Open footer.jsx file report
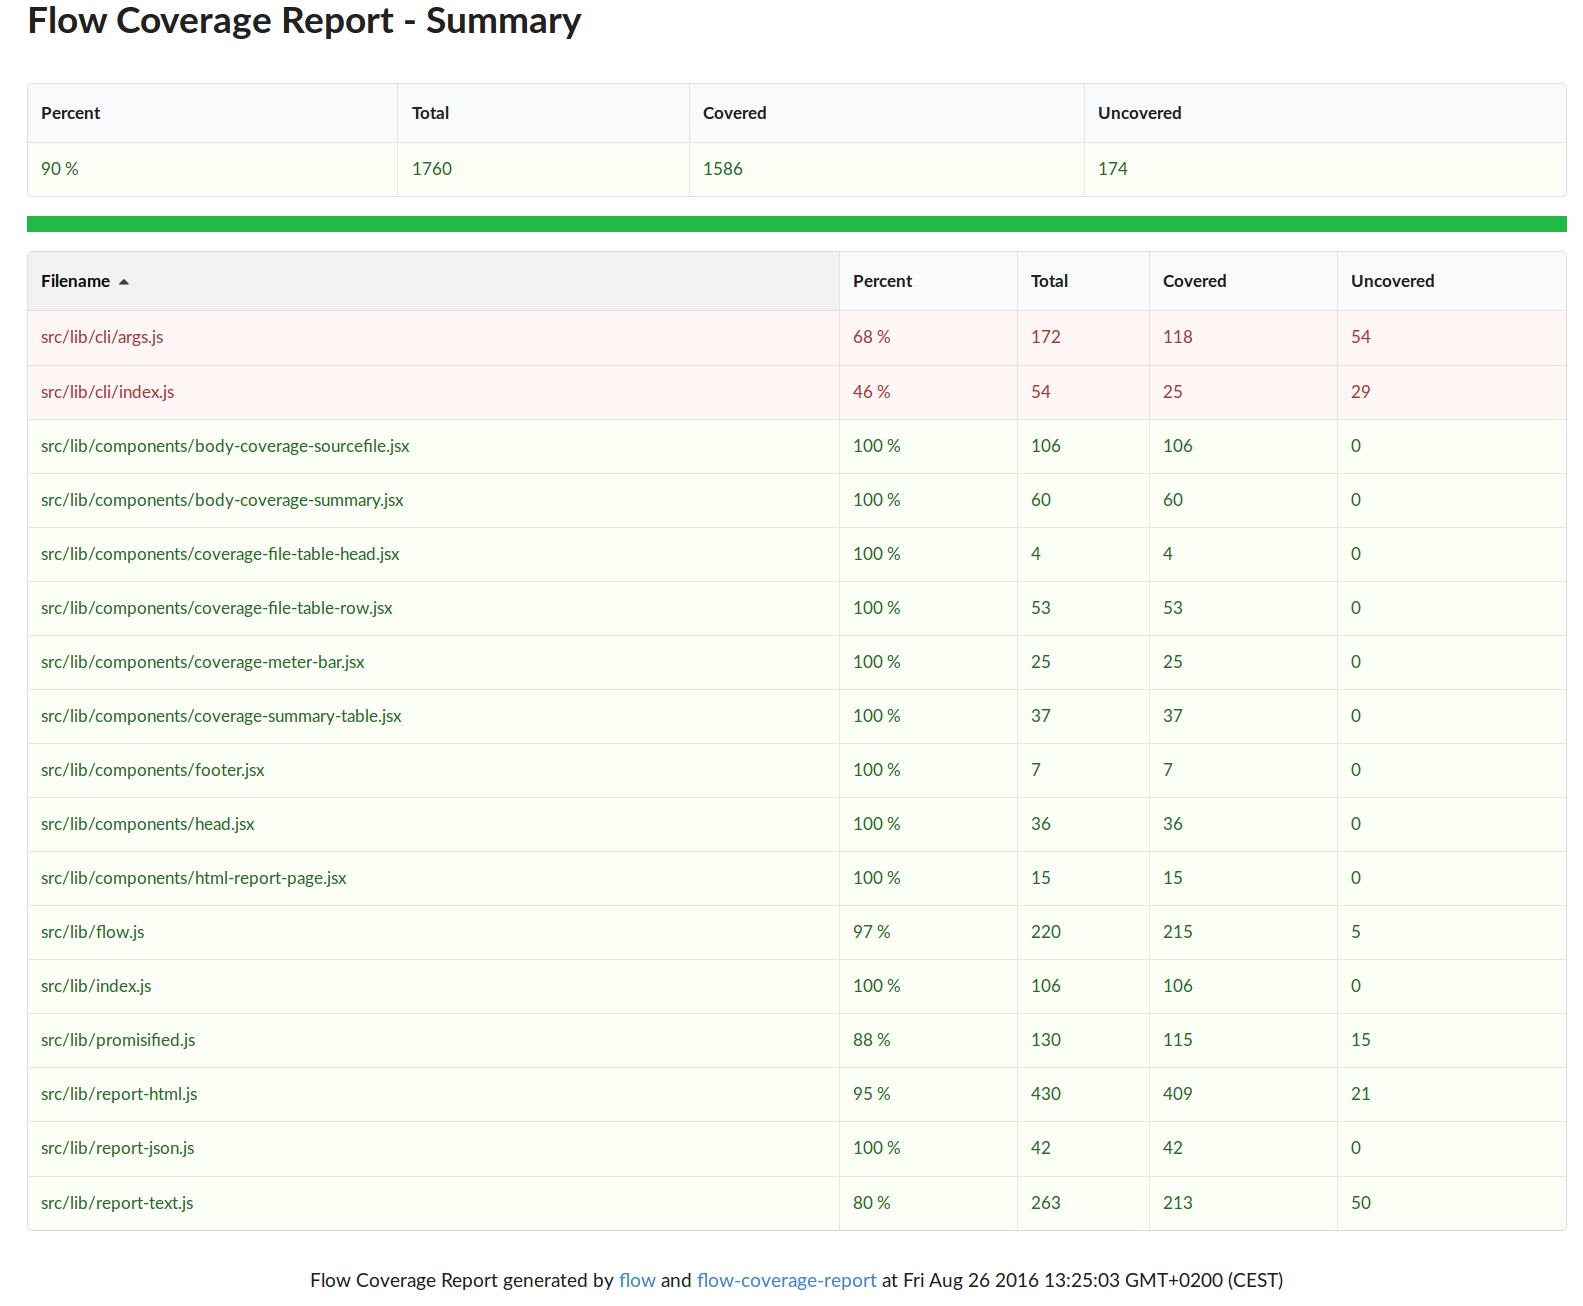Image resolution: width=1583 pixels, height=1306 pixels. (153, 770)
